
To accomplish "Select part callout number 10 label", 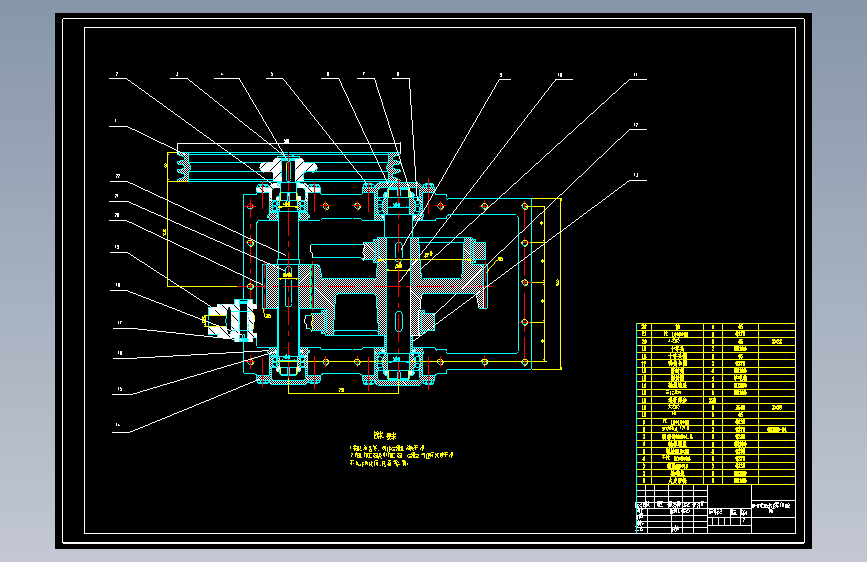I will coord(560,75).
